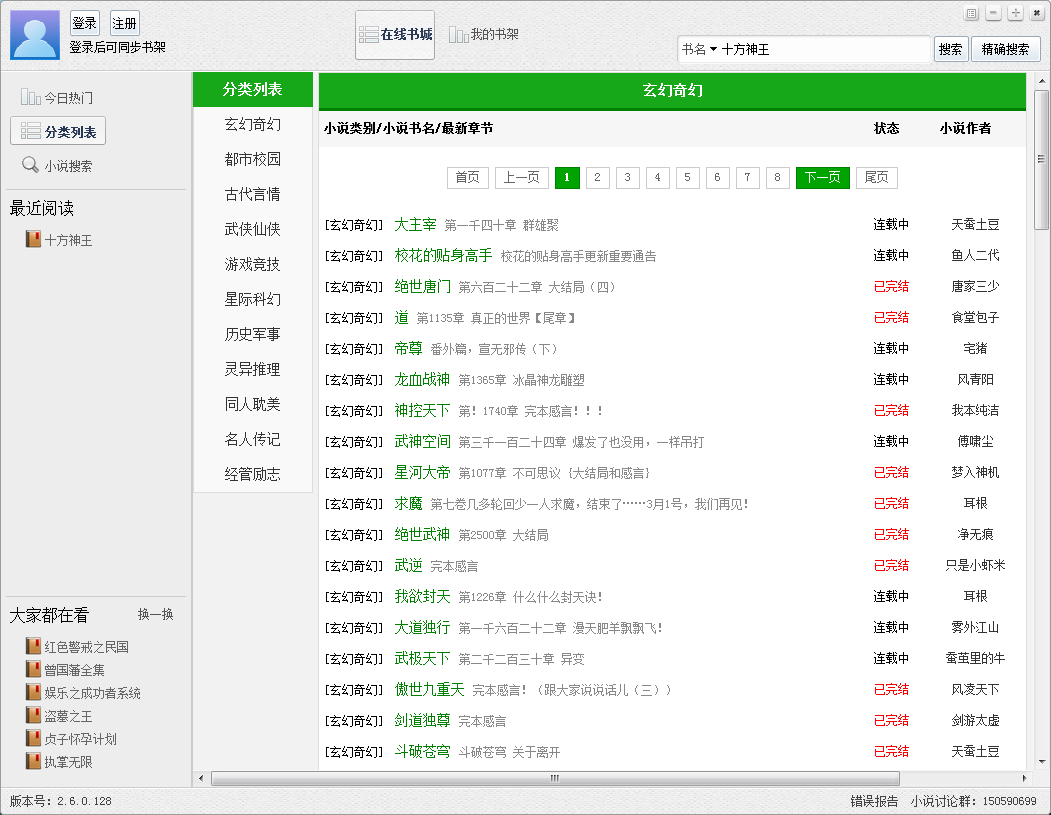Expand the 书名 search type dropdown
1051x815 pixels.
tap(700, 49)
